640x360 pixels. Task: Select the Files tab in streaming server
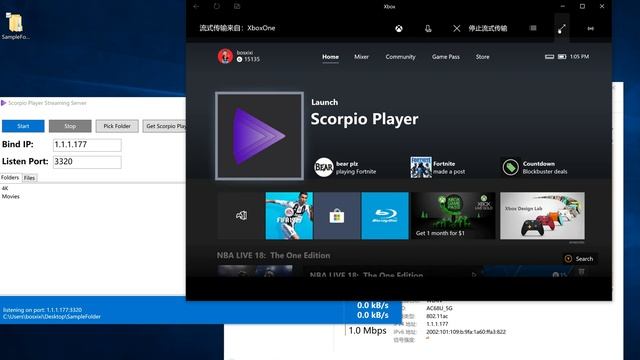coord(29,178)
